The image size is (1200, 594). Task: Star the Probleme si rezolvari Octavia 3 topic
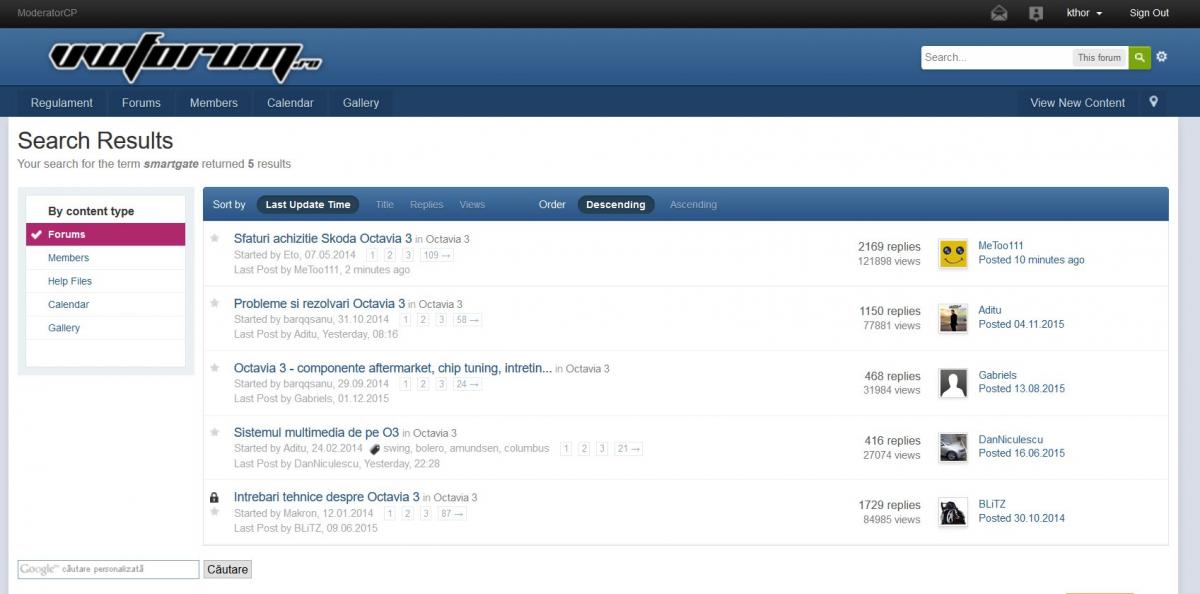[214, 303]
